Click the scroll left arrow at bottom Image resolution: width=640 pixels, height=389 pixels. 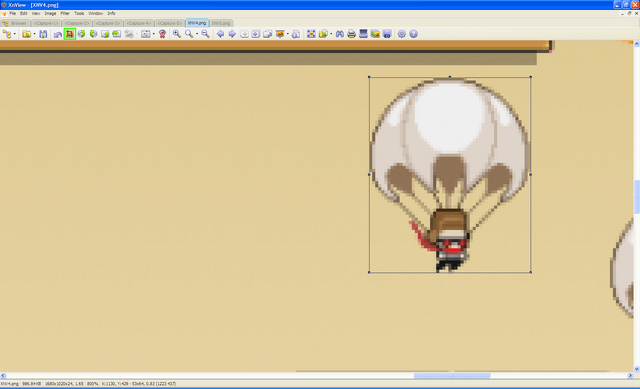[x=3, y=376]
